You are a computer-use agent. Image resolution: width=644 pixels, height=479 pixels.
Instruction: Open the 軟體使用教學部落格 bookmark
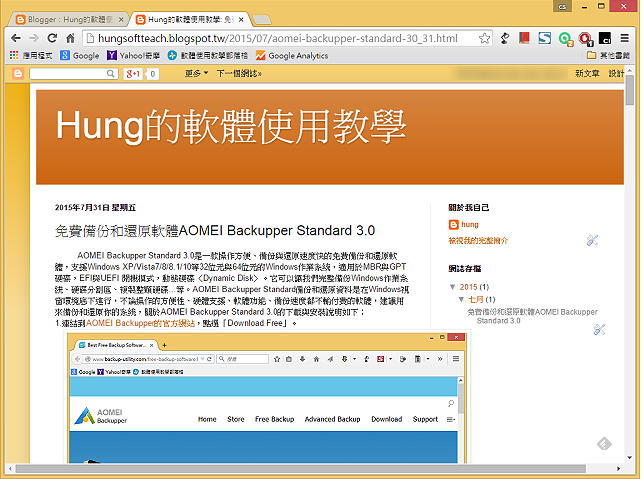tap(208, 55)
